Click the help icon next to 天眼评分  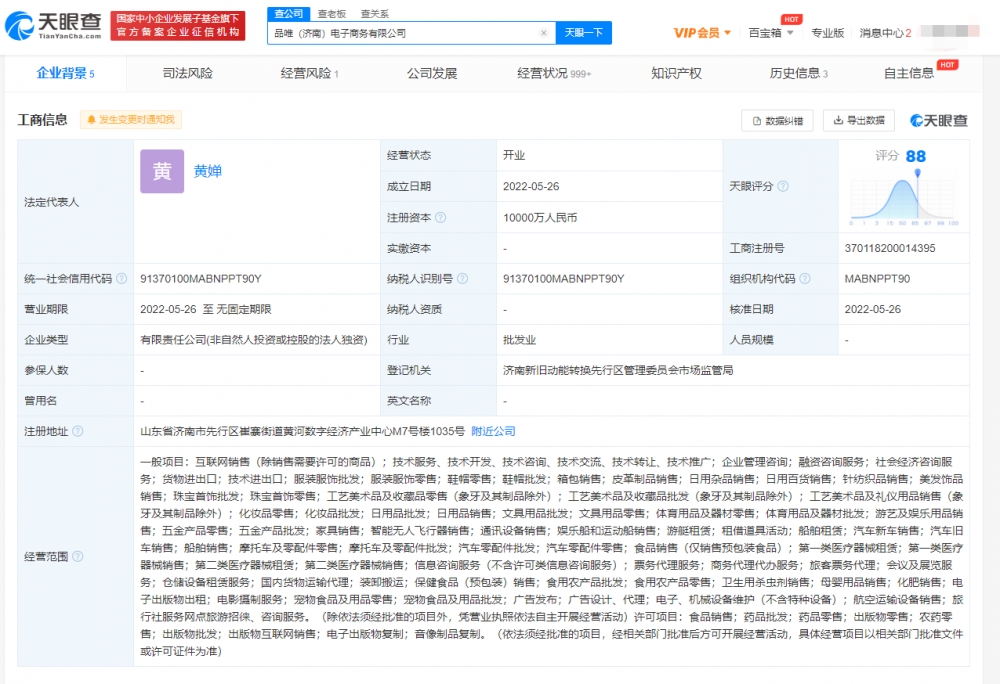(x=783, y=186)
